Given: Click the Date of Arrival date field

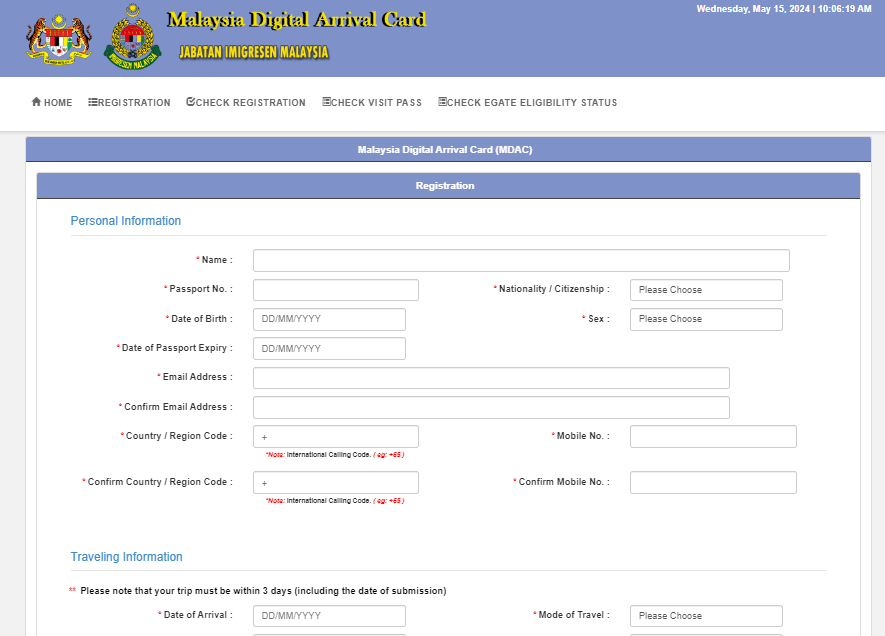Looking at the screenshot, I should tap(328, 615).
